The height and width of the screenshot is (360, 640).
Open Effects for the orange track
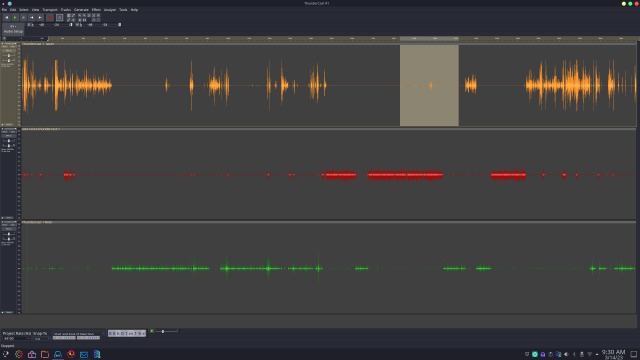click(x=9, y=51)
